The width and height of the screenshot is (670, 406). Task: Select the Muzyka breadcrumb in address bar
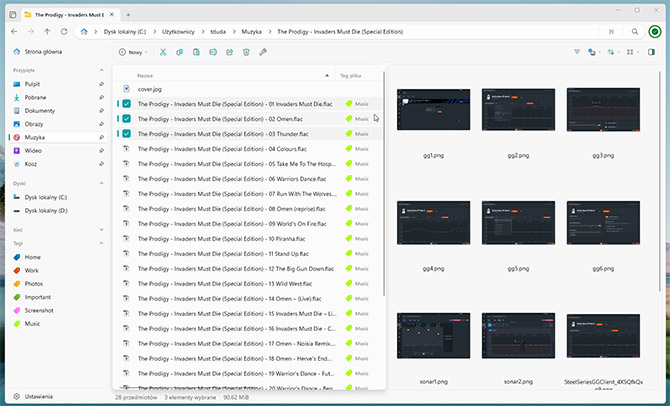tap(252, 32)
